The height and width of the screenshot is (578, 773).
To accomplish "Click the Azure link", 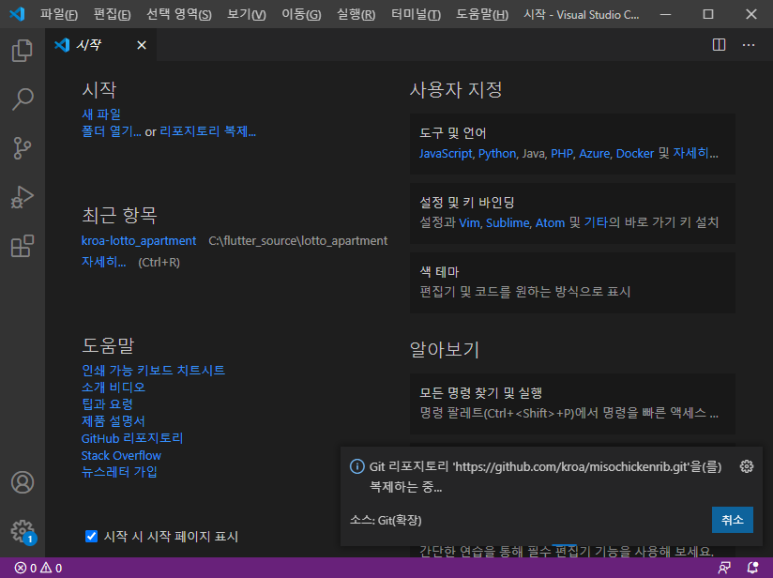I will point(594,153).
